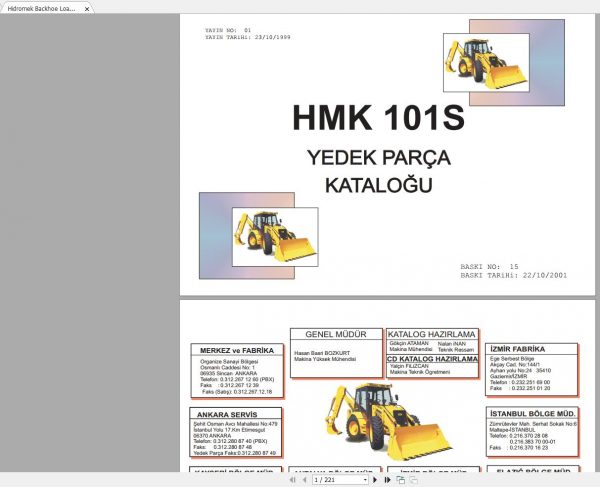
Task: Click the large central backhoe image on page two
Action: point(388,421)
